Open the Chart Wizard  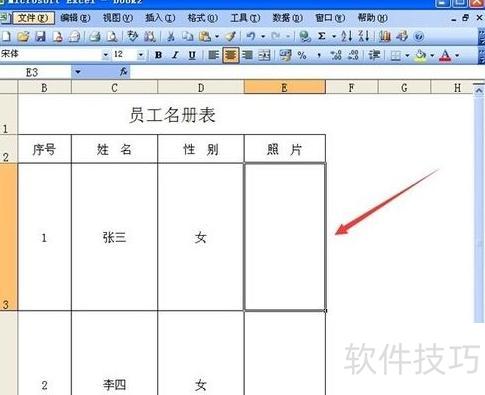[x=385, y=36]
